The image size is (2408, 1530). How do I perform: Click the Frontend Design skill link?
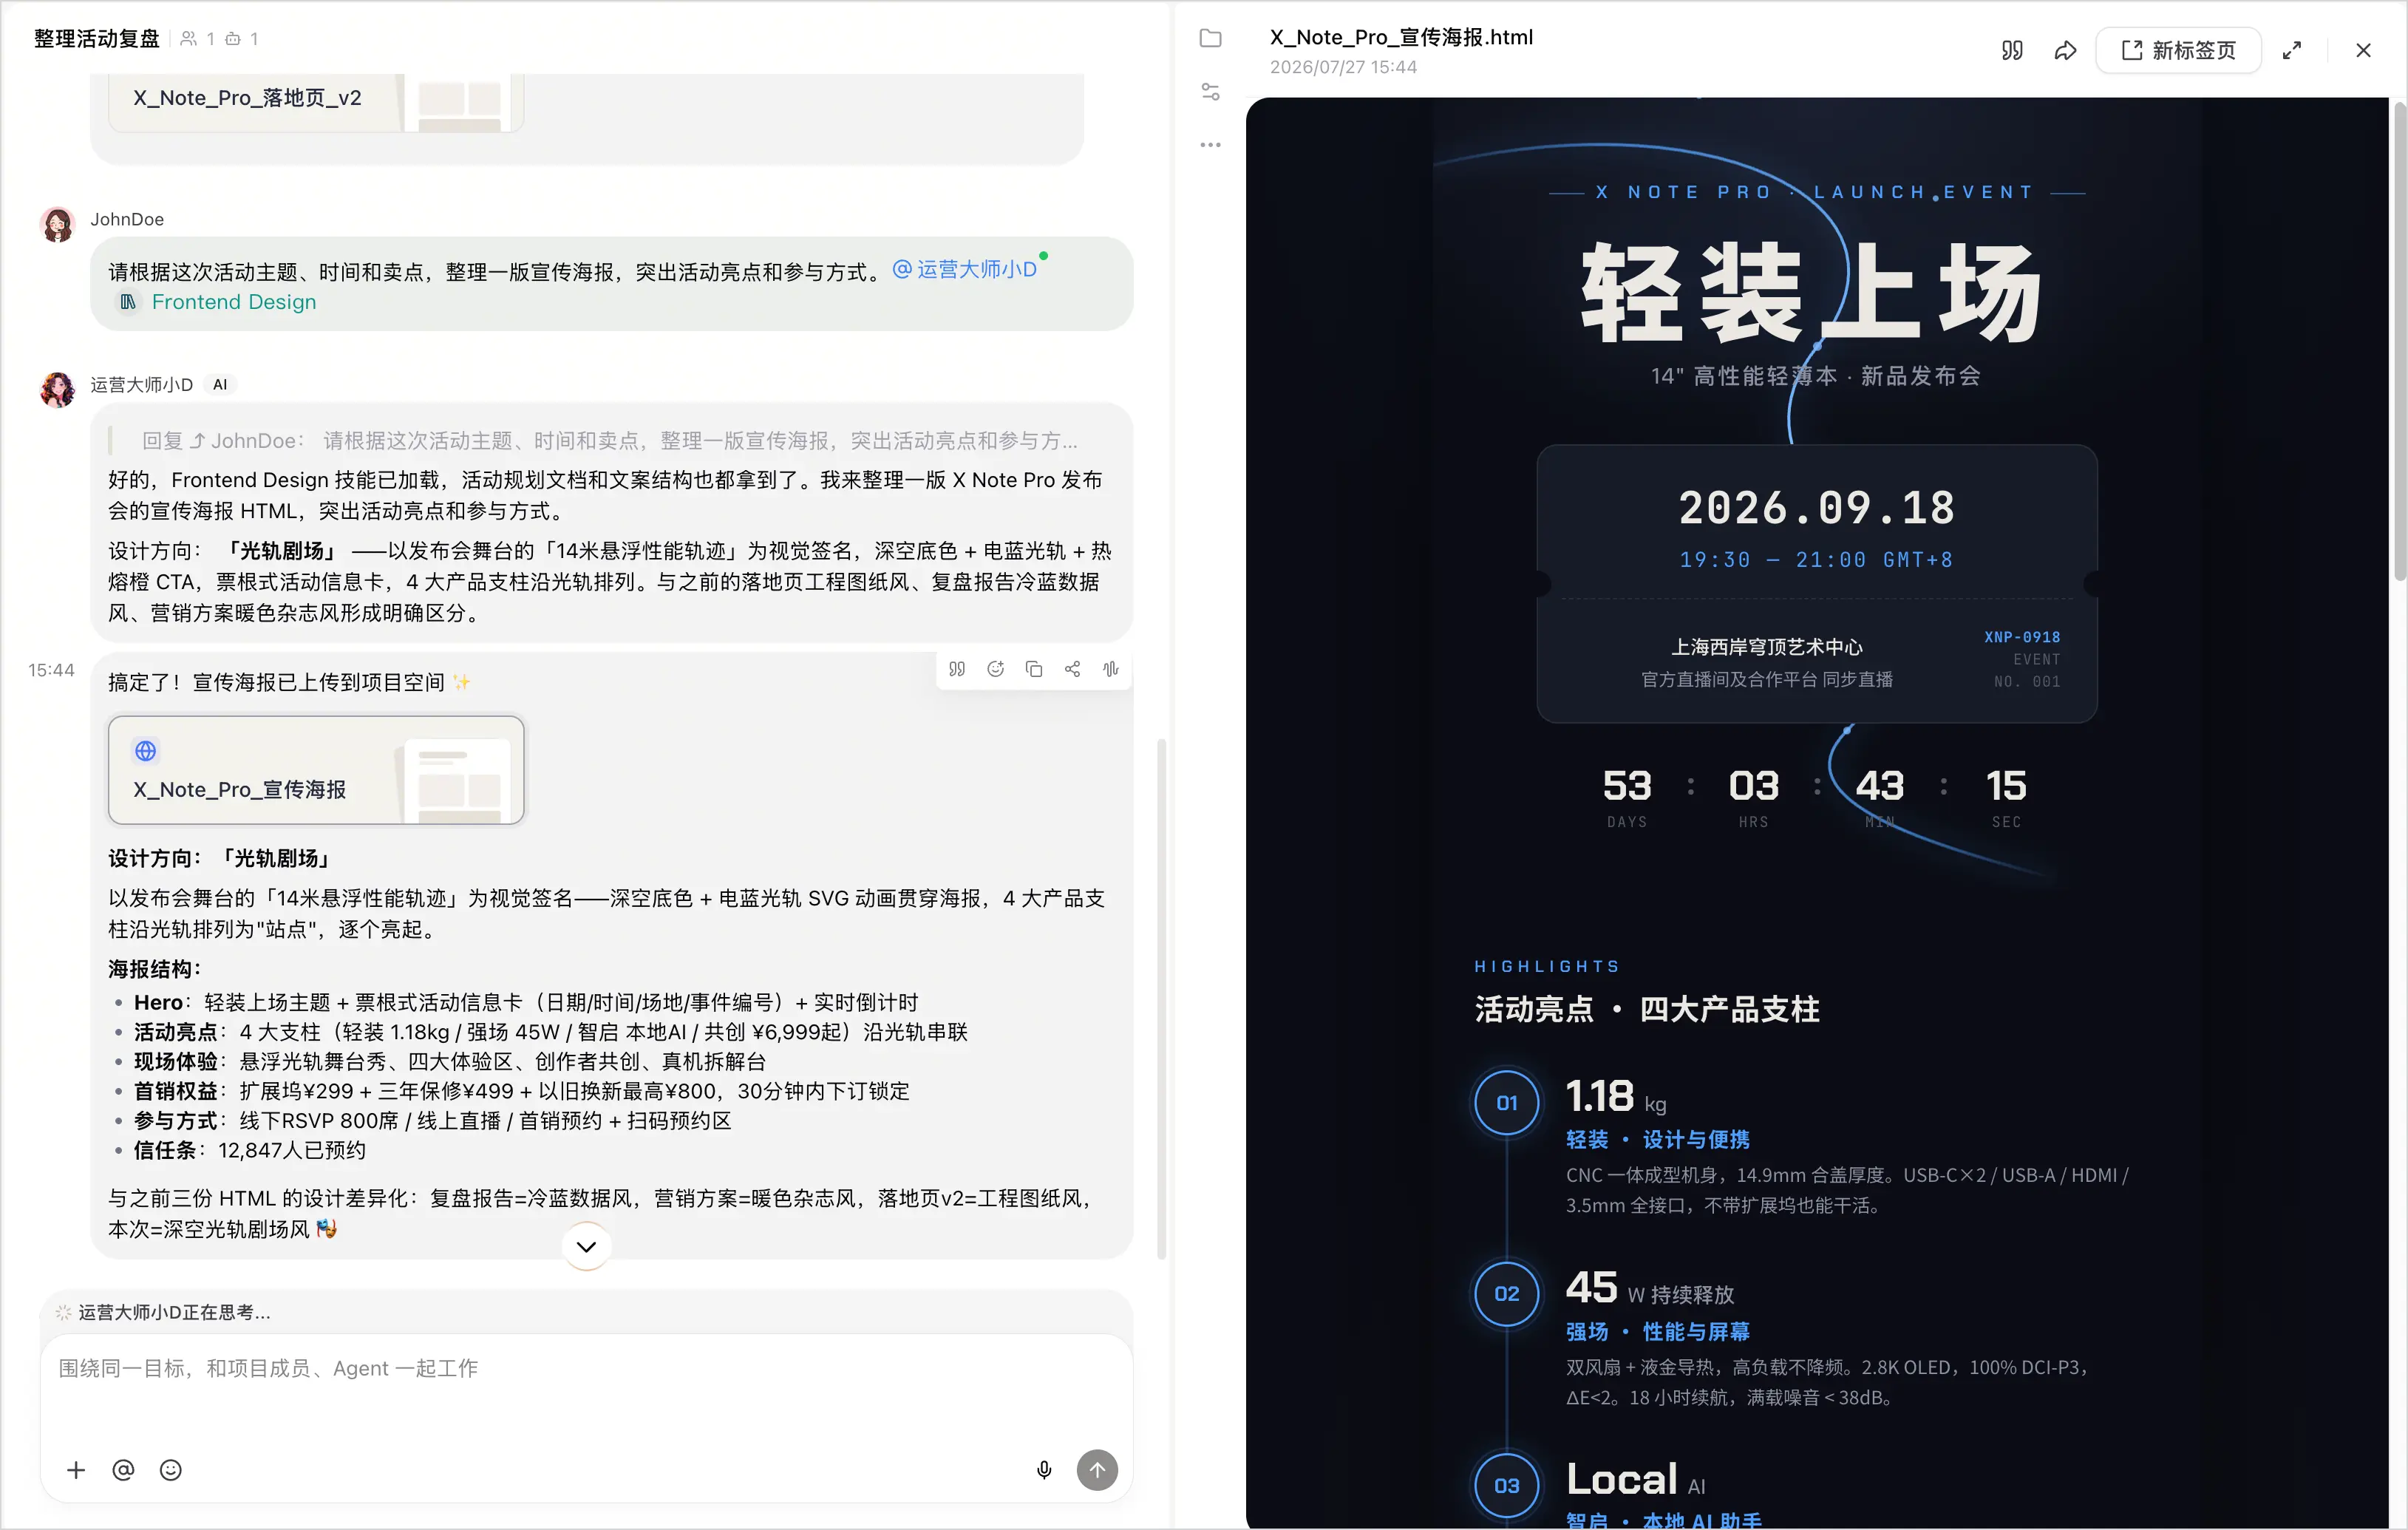click(234, 302)
